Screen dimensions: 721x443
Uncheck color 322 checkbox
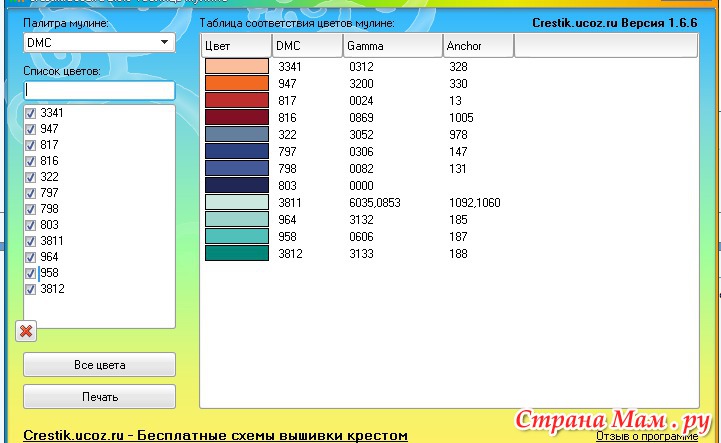30,177
